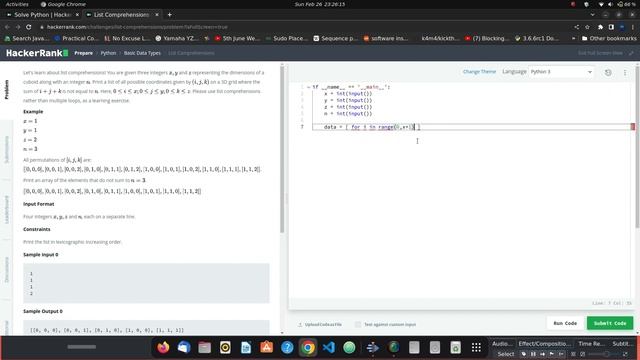Image resolution: width=640 pixels, height=360 pixels.
Task: Launch Thunderbird from the dock
Action: 184,347
